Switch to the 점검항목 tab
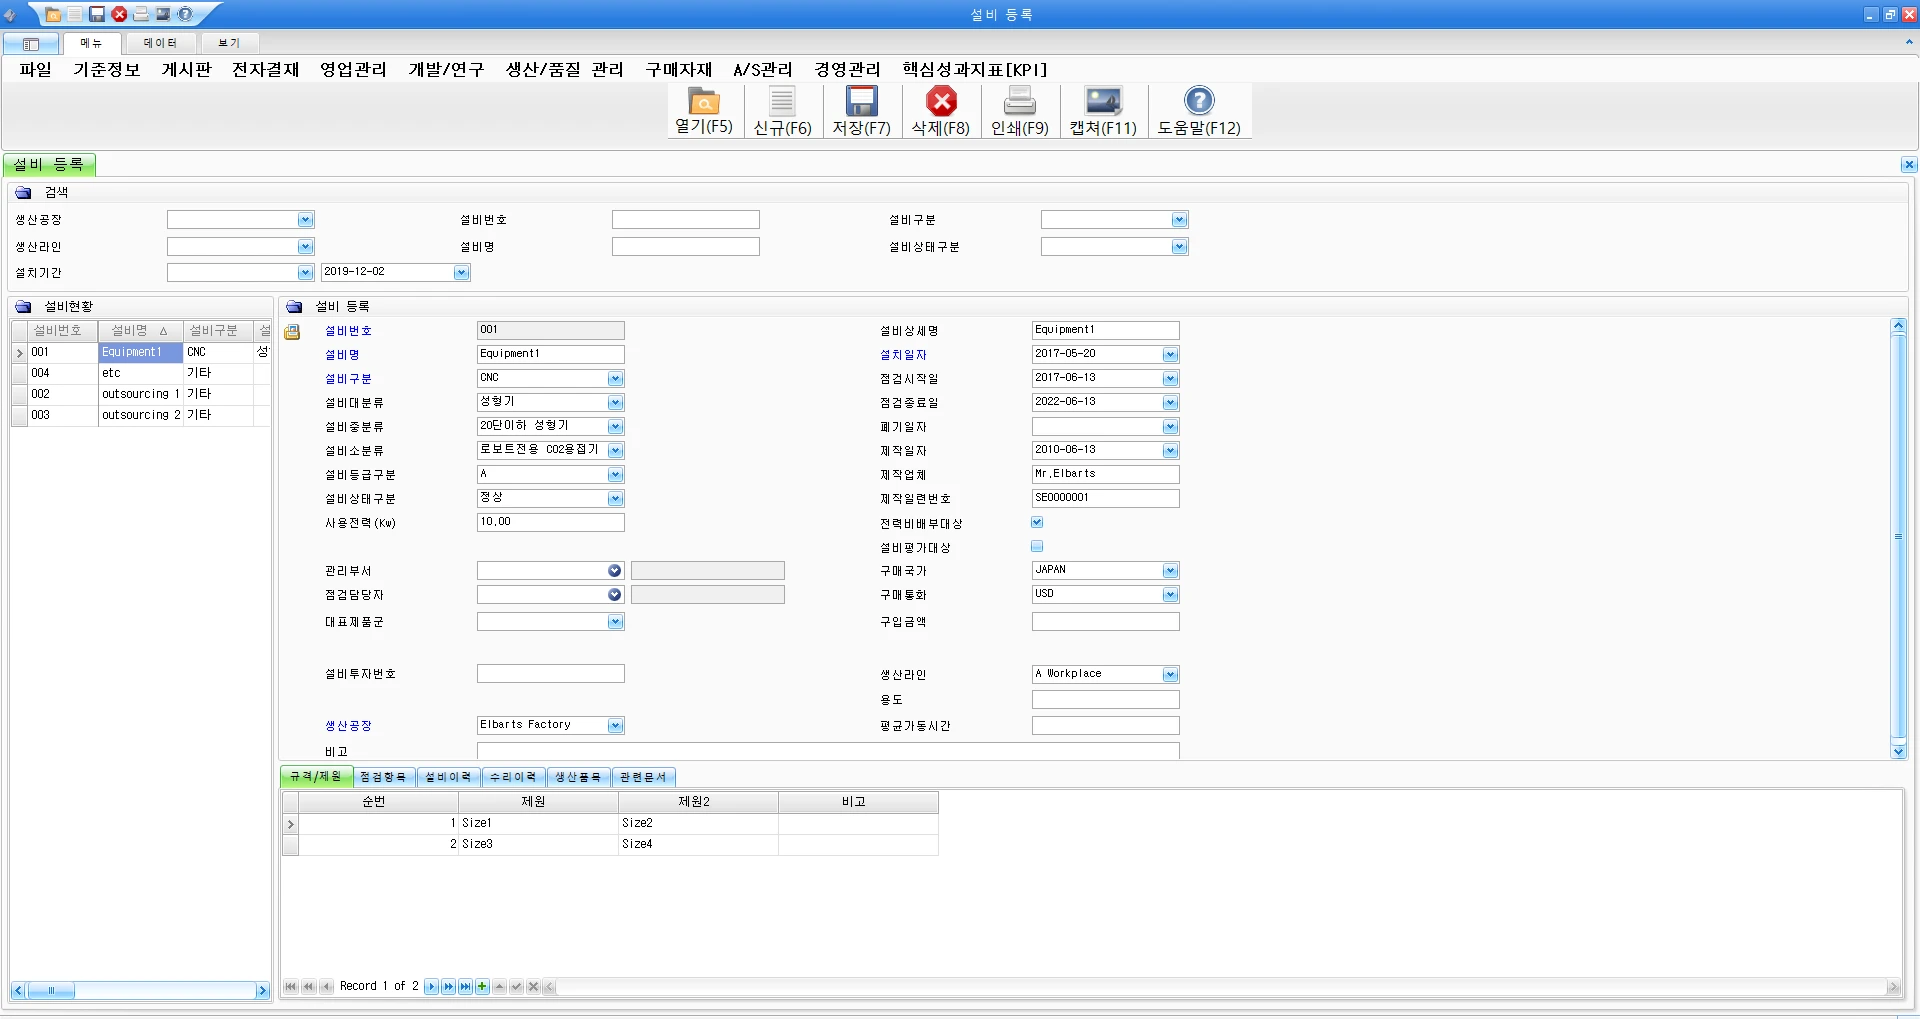 tap(383, 777)
